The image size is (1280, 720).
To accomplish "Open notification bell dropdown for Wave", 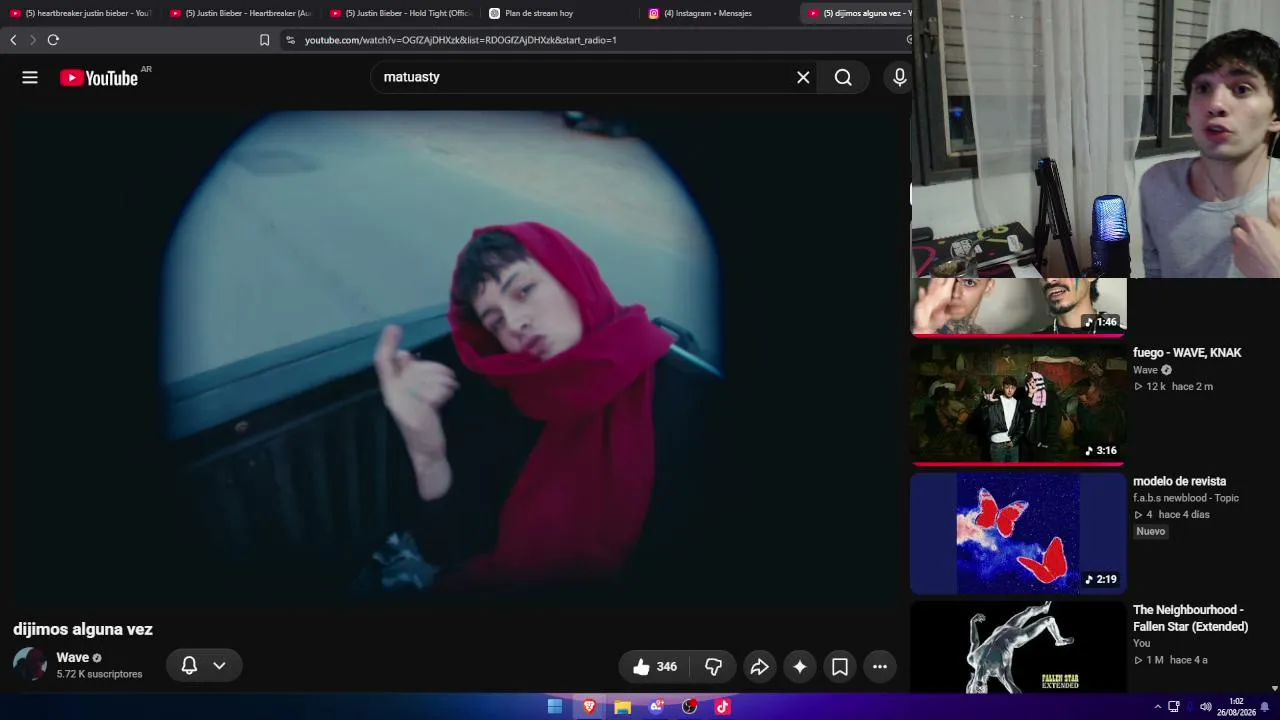I will tap(204, 665).
